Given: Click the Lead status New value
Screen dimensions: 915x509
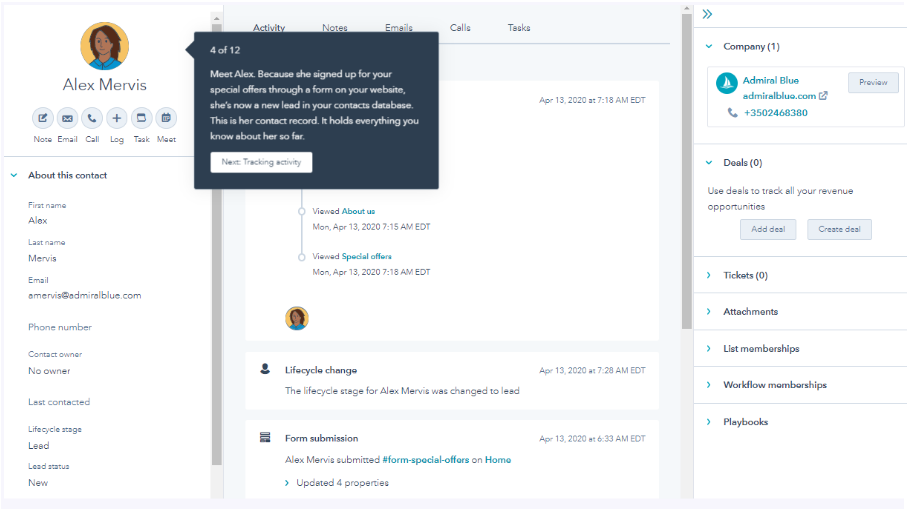Looking at the screenshot, I should (x=38, y=483).
